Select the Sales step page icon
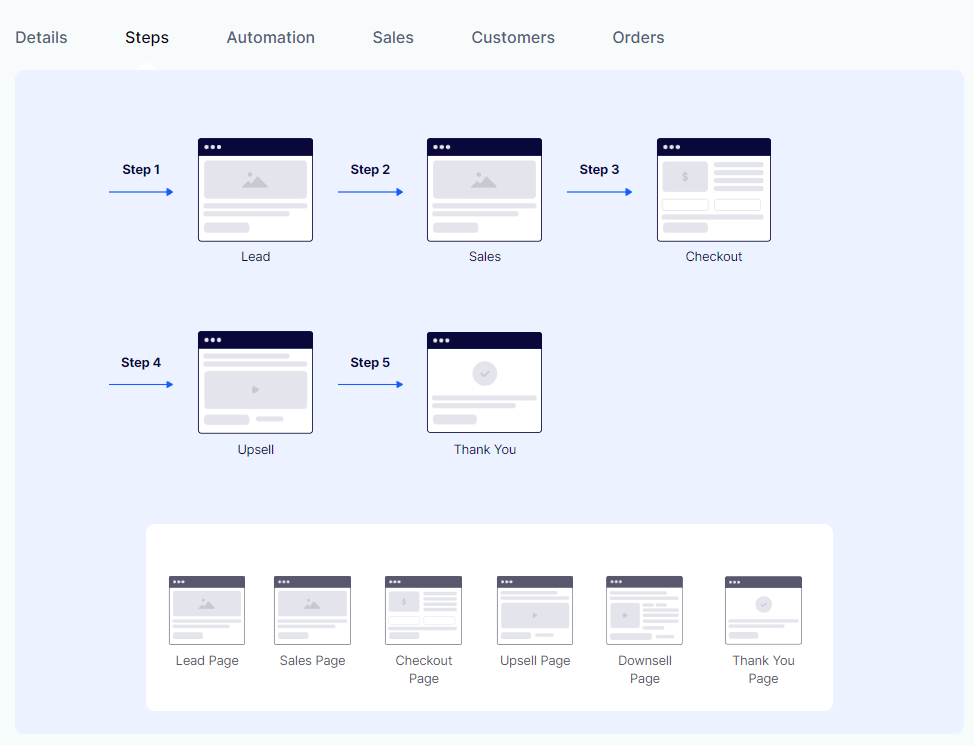Image resolution: width=974 pixels, height=745 pixels. [x=484, y=190]
